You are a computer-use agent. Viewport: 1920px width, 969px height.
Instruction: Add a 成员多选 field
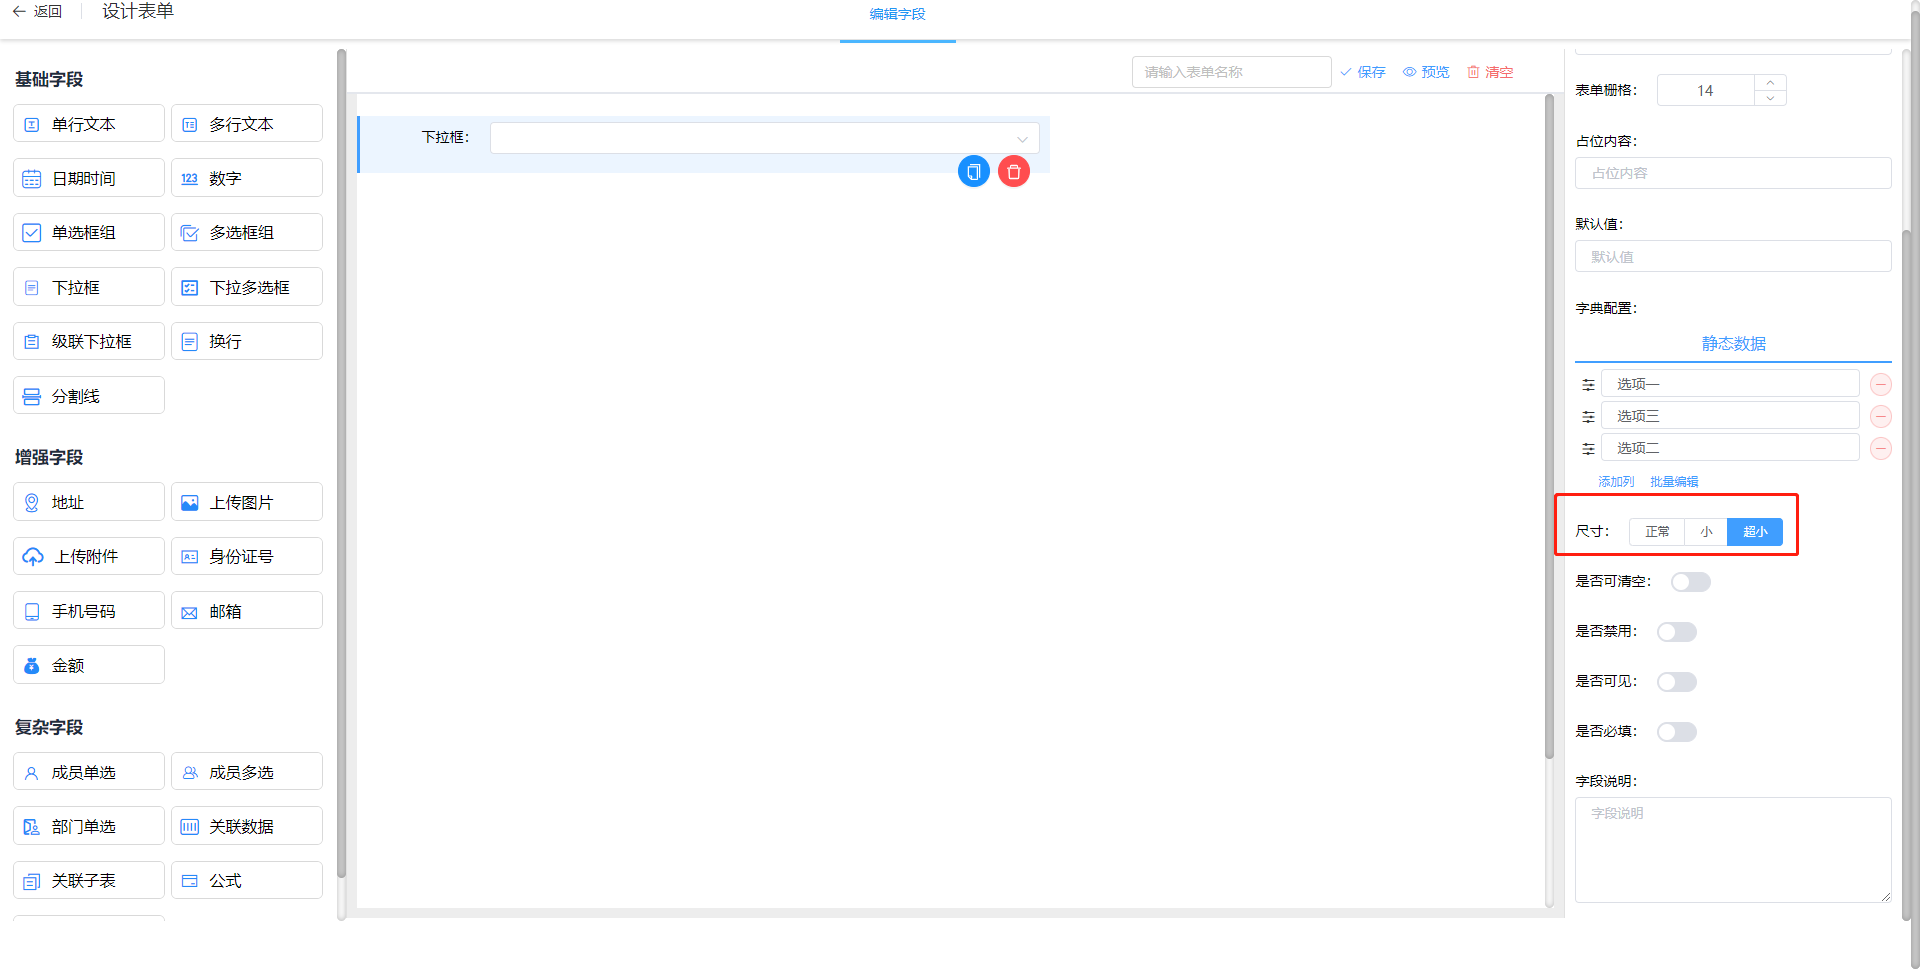click(247, 772)
